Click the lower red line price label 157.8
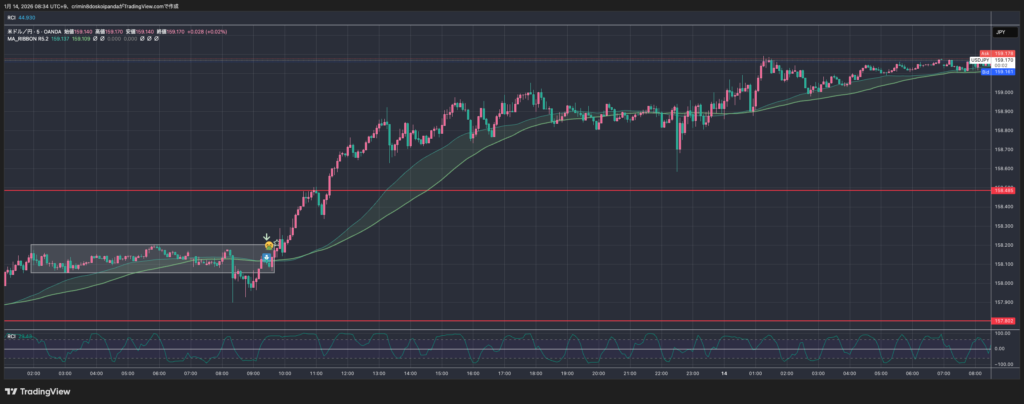This screenshot has height=404, width=1024. coord(1001,321)
